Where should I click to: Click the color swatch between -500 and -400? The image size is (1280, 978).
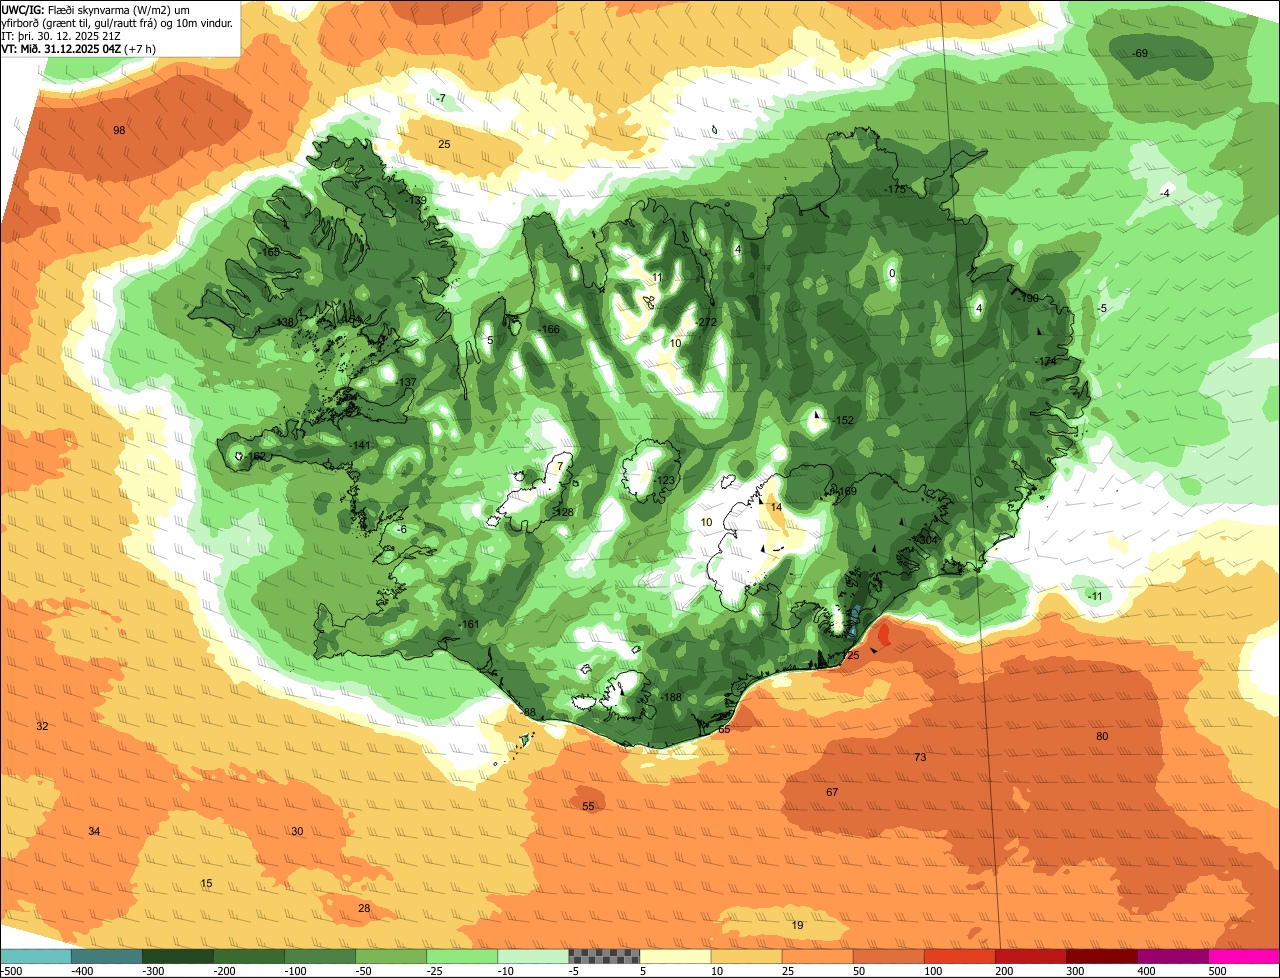(x=36, y=956)
